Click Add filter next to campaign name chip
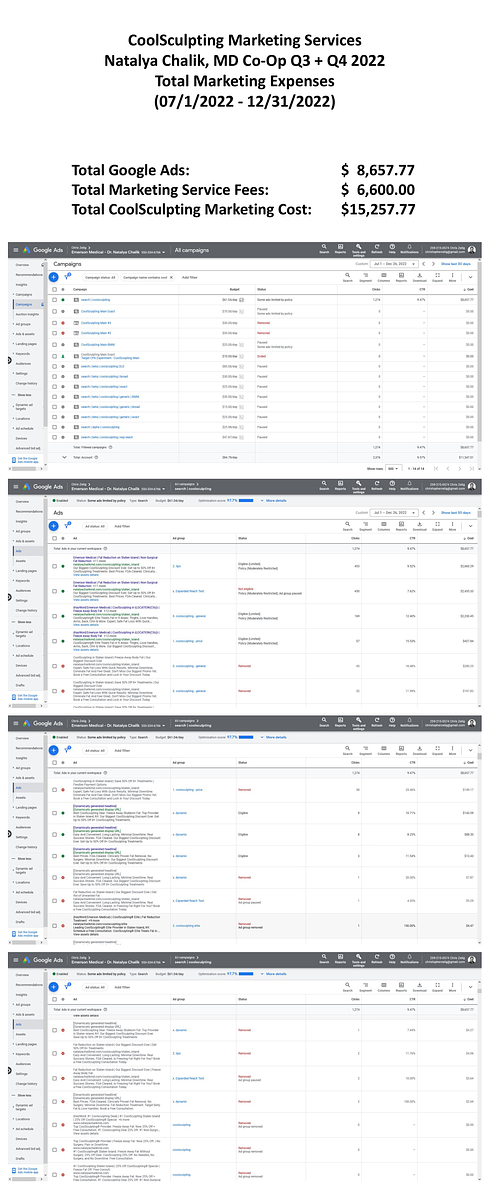Screen dimensions: 490x1200 coord(188,277)
